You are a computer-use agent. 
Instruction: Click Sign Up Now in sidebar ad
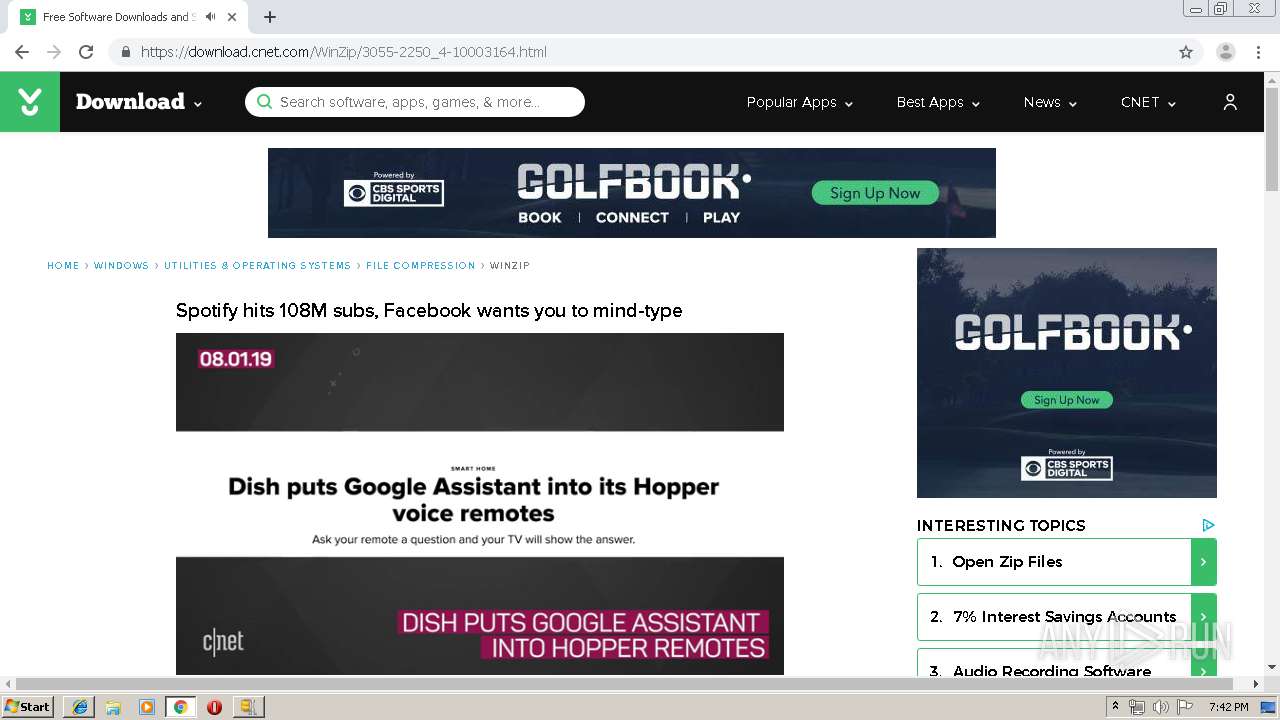(x=1067, y=400)
